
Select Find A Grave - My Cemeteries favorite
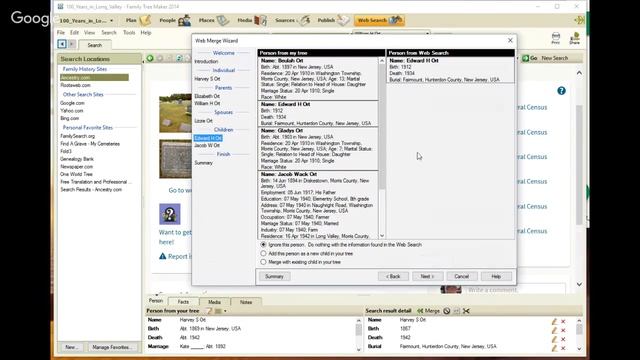click(x=90, y=144)
